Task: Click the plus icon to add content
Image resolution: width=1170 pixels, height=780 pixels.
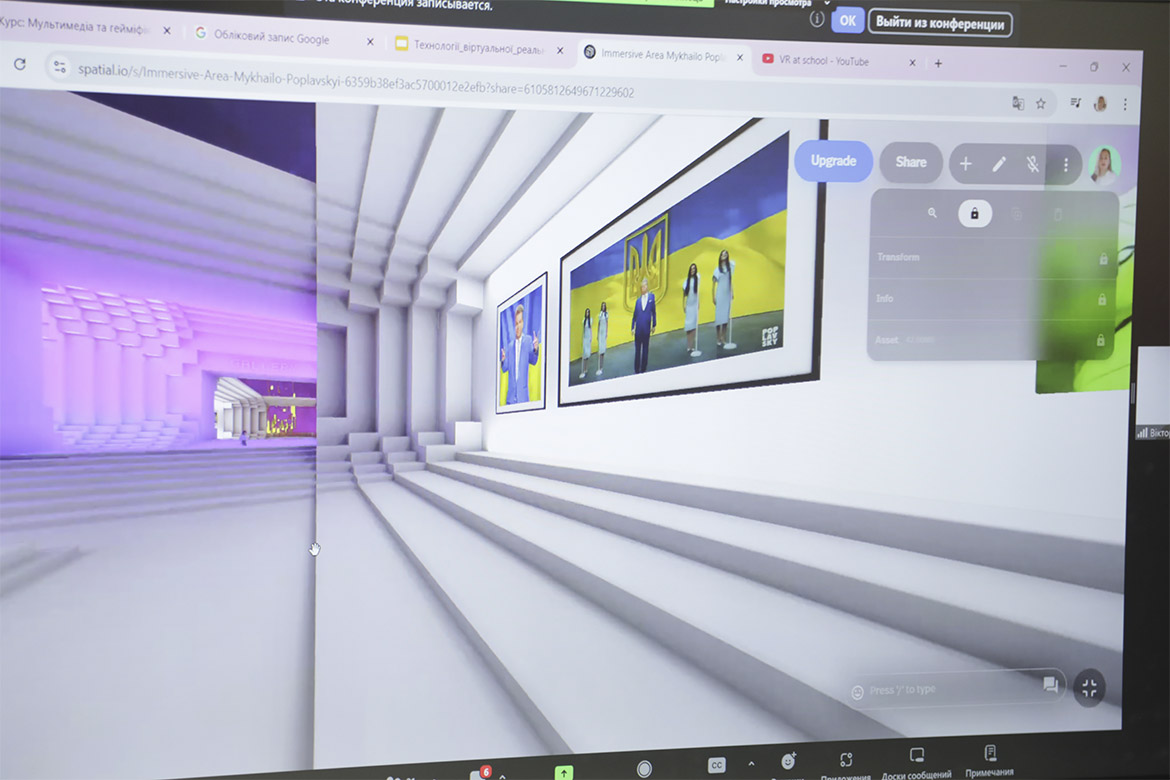Action: point(965,164)
